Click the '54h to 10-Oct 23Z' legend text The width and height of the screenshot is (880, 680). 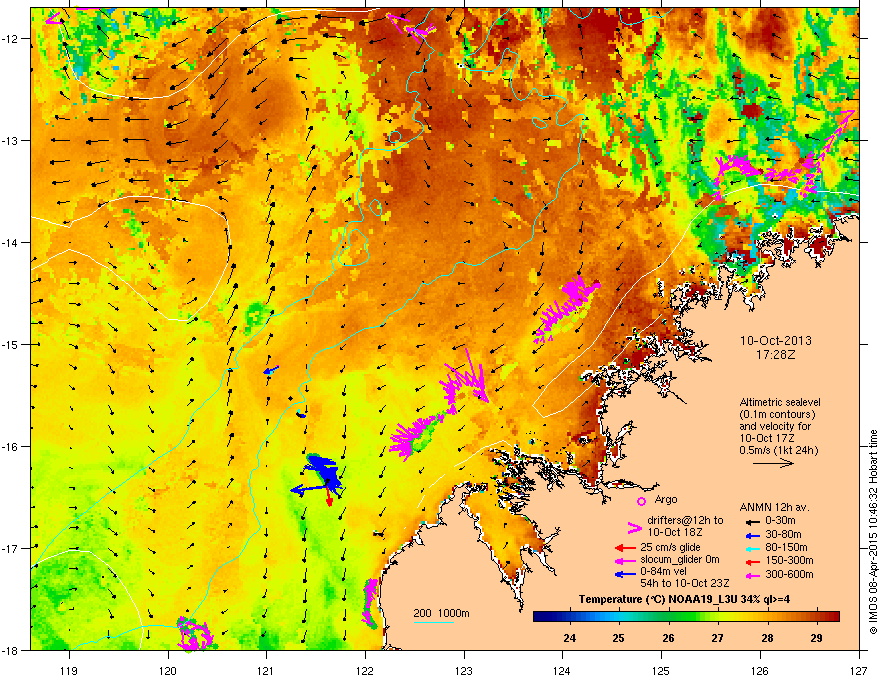685,583
